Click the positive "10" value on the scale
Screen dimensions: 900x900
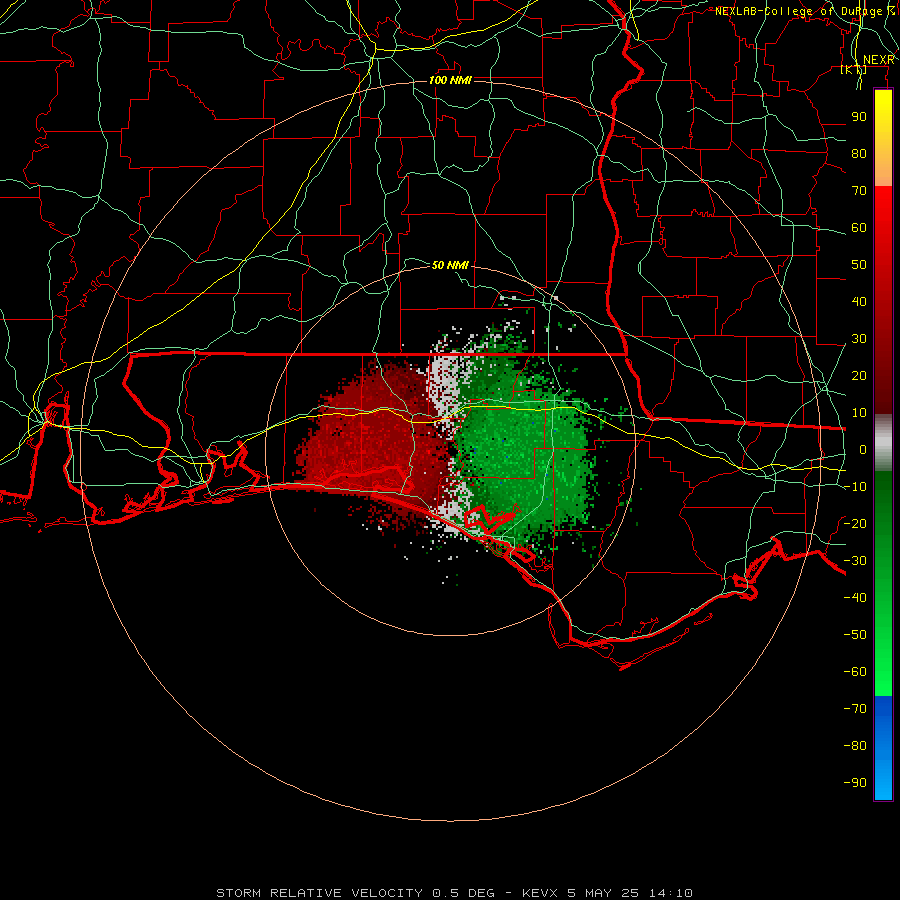(x=859, y=413)
